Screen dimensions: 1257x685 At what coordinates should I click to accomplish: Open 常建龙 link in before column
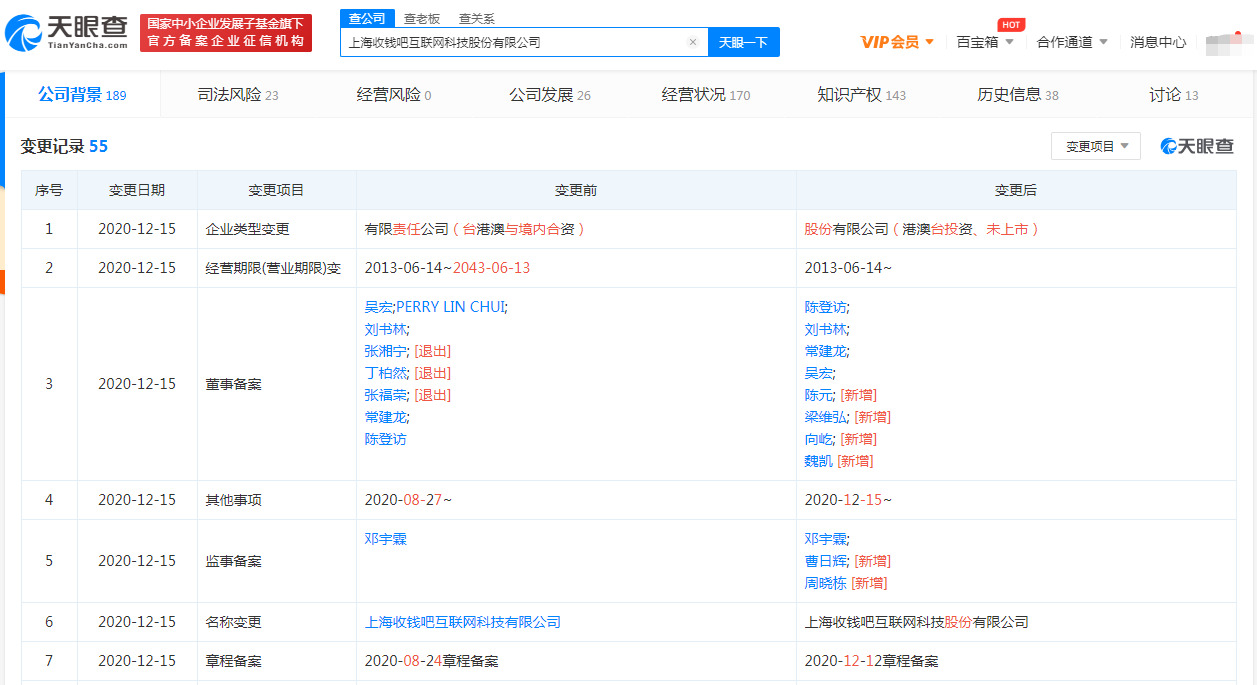tap(386, 417)
